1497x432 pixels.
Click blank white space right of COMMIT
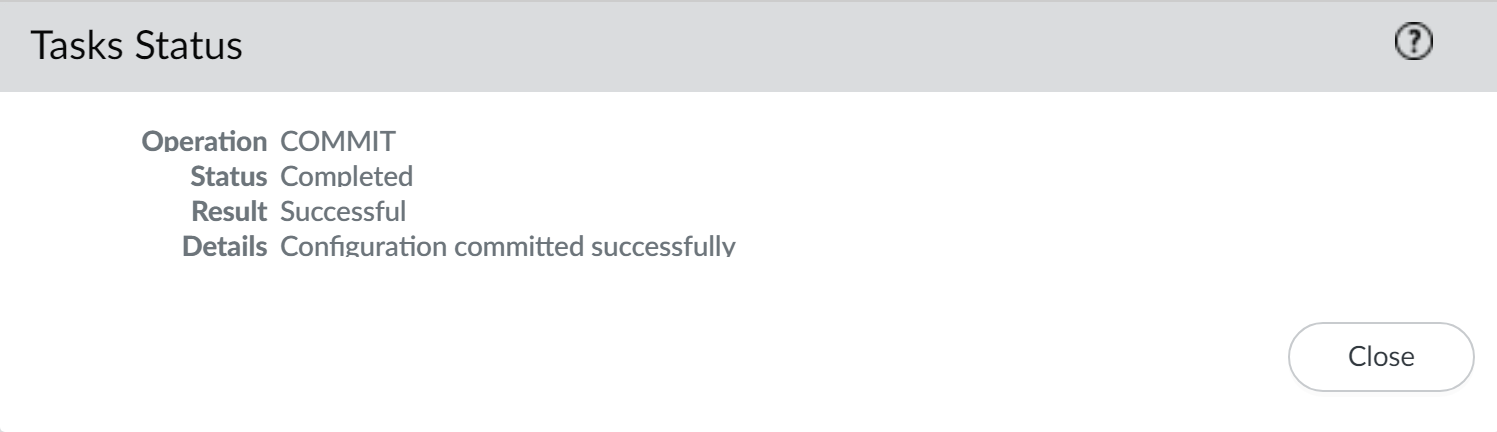coord(800,142)
